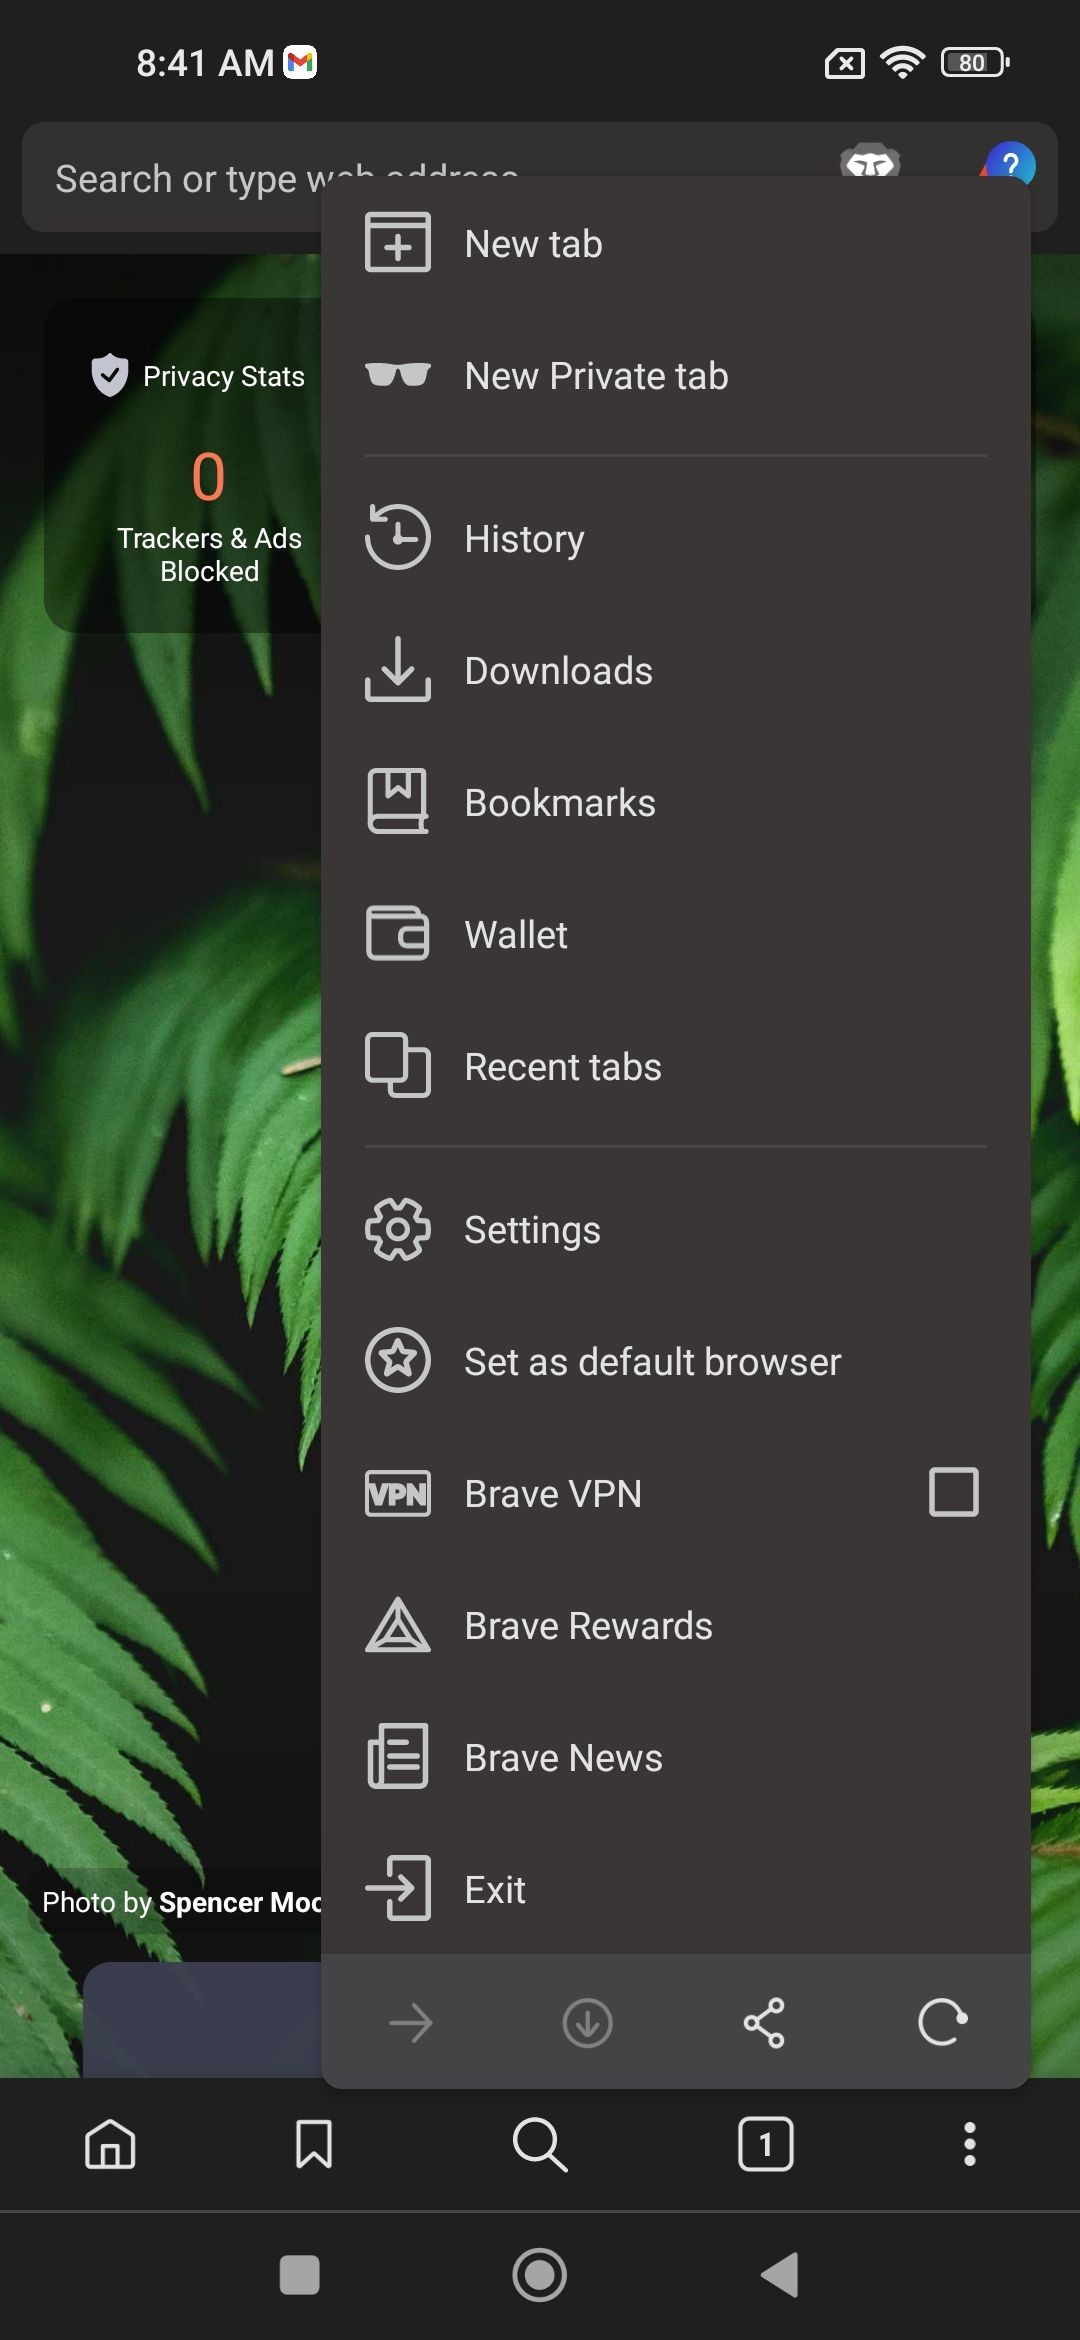Tap the Settings gear icon
Image resolution: width=1080 pixels, height=2340 pixels.
398,1229
